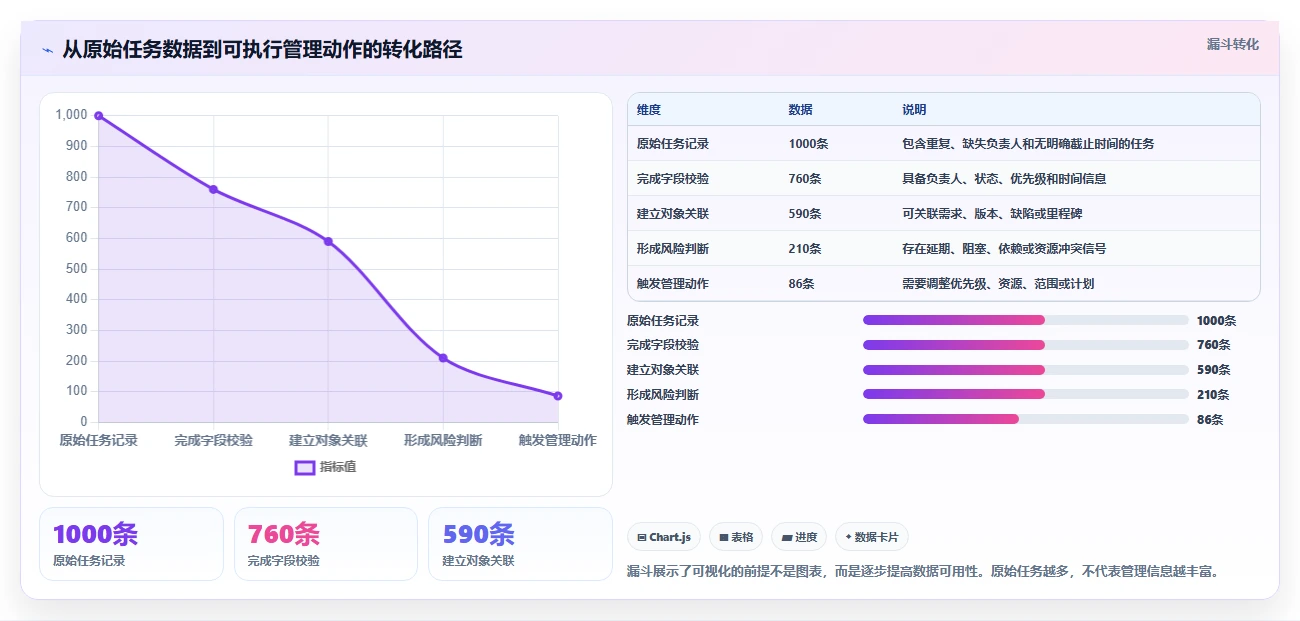The width and height of the screenshot is (1300, 621).
Task: Click the 建立对象关联 progress bar
Action: [1025, 370]
